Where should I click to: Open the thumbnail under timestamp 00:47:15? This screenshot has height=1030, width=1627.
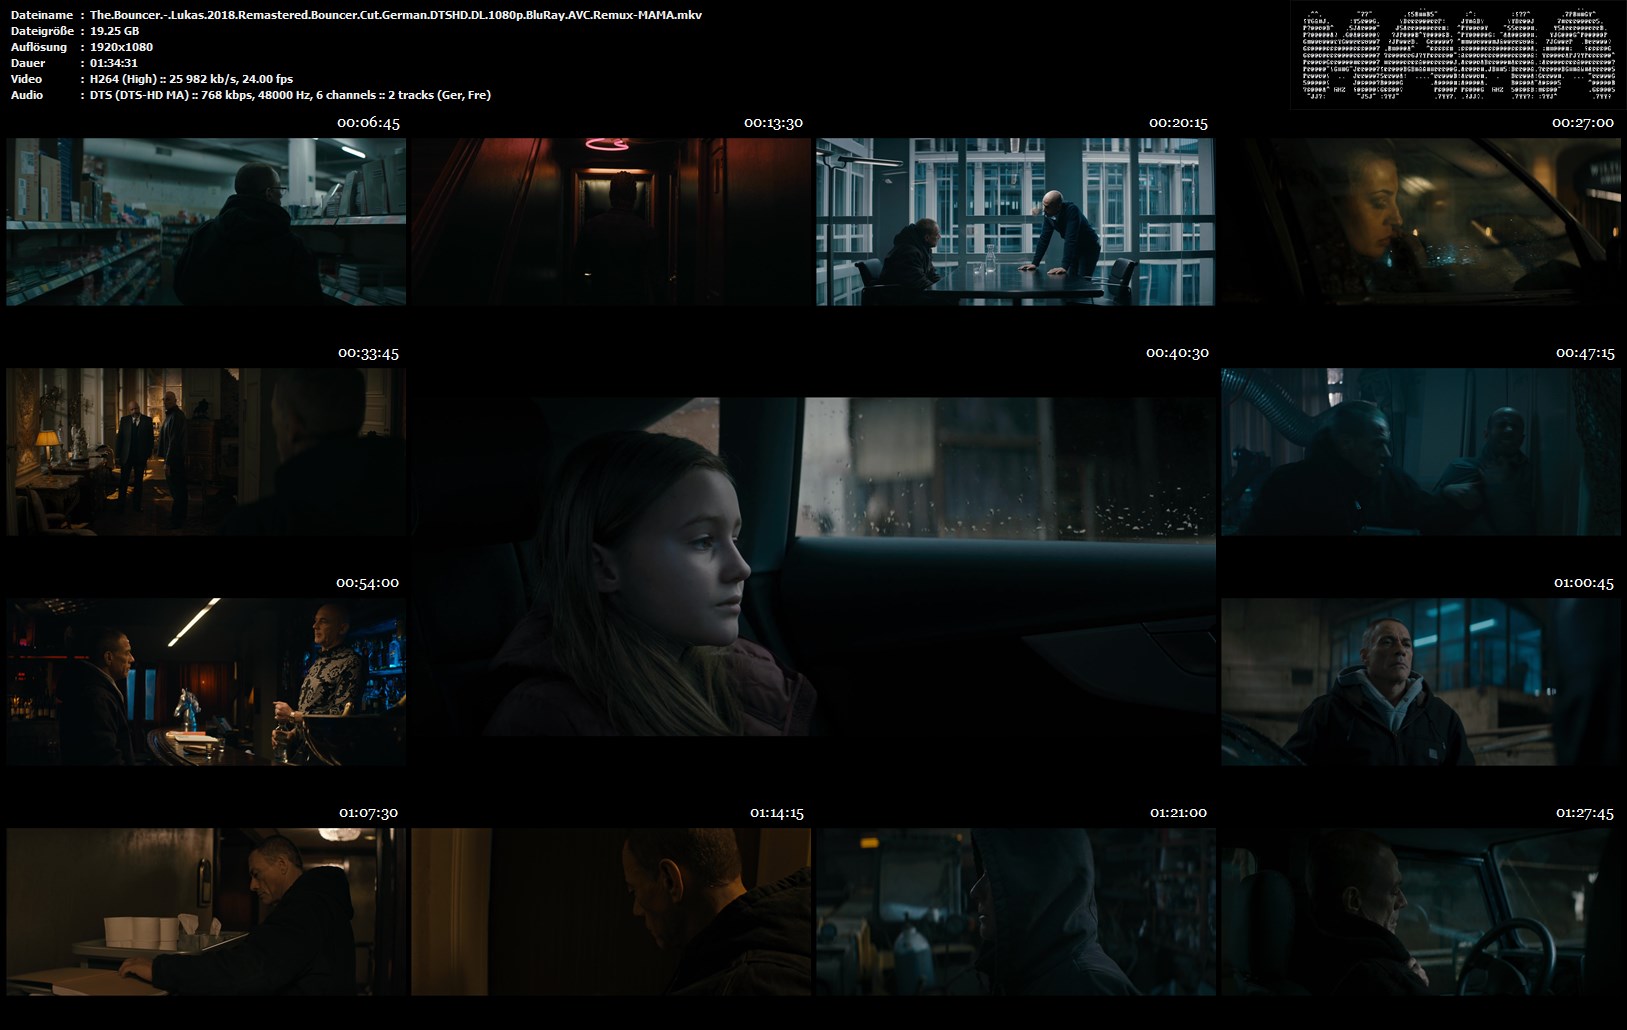[x=1421, y=452]
